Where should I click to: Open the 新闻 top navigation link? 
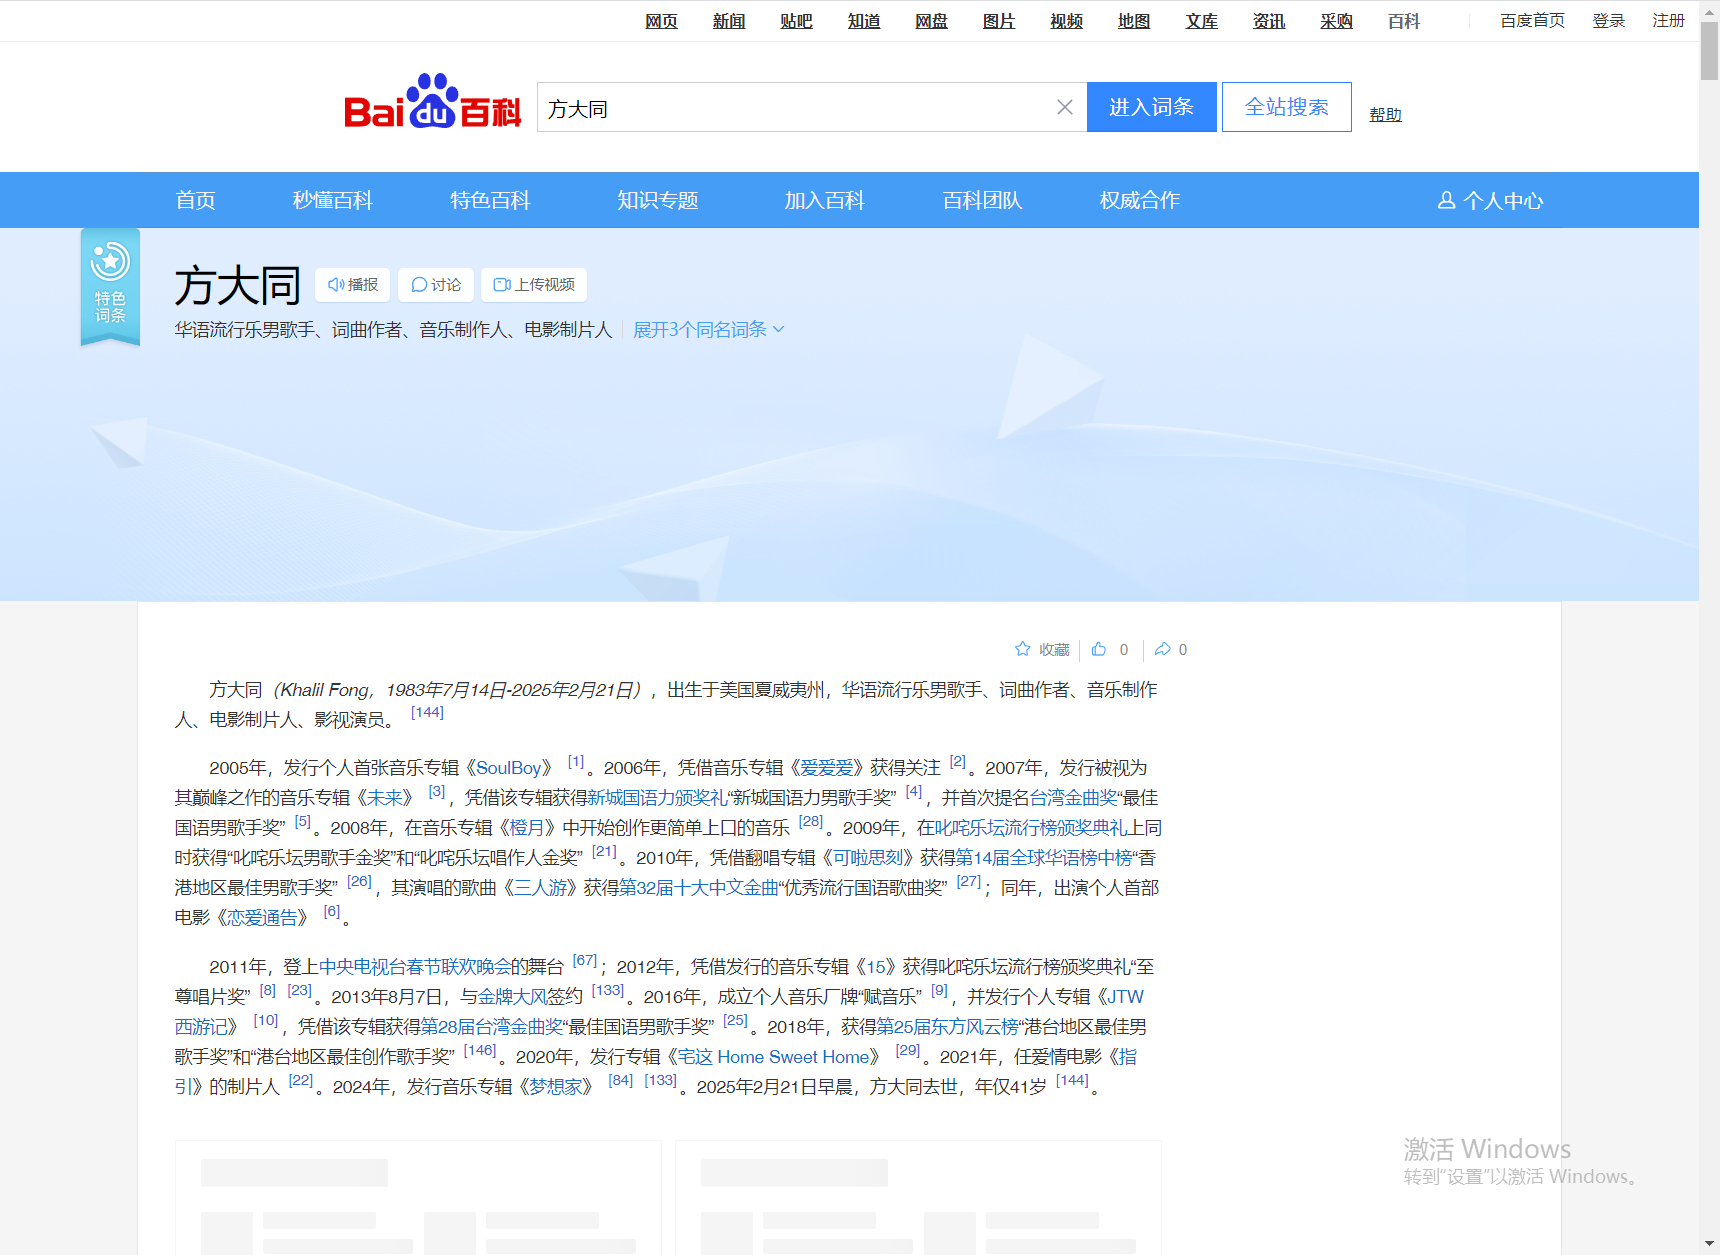click(x=729, y=21)
